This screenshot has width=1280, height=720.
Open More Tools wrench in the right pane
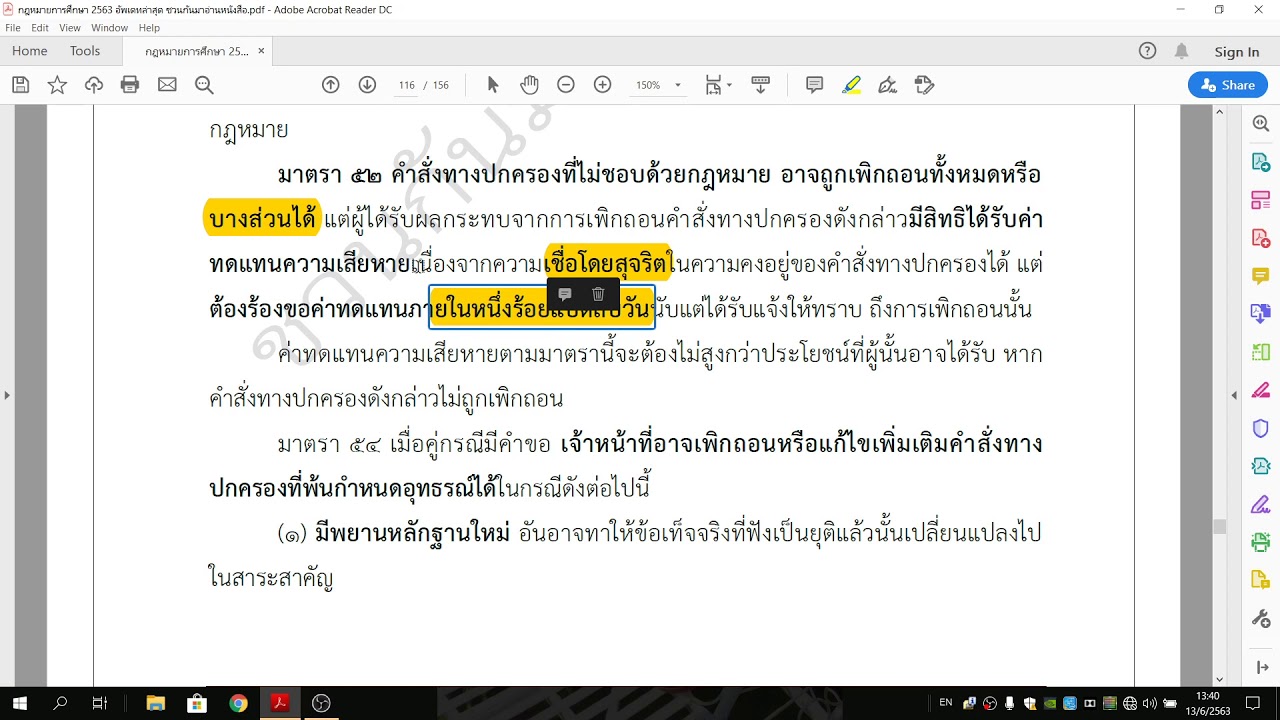point(1261,618)
